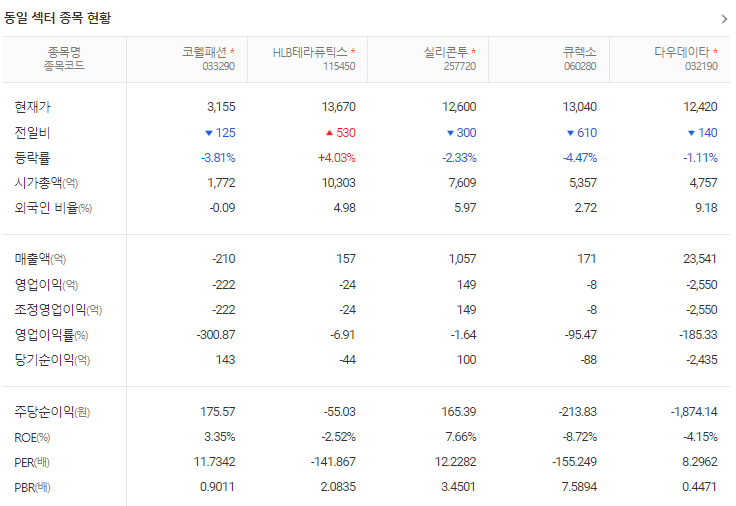The width and height of the screenshot is (736, 506).
Task: Click ROE value 7.66%
Action: coord(461,437)
